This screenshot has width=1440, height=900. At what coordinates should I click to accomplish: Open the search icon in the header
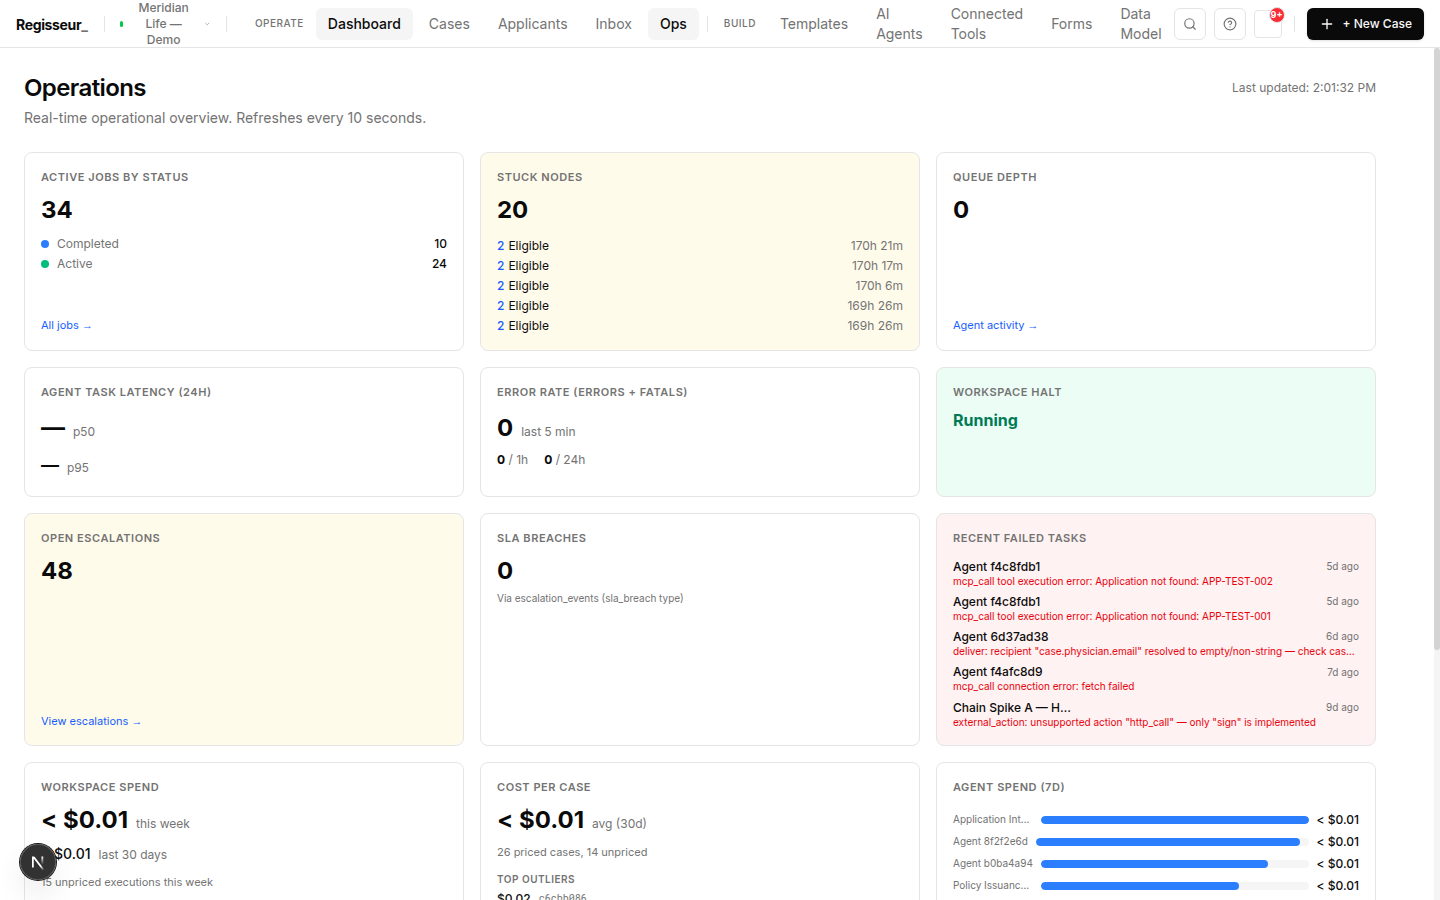coord(1189,24)
